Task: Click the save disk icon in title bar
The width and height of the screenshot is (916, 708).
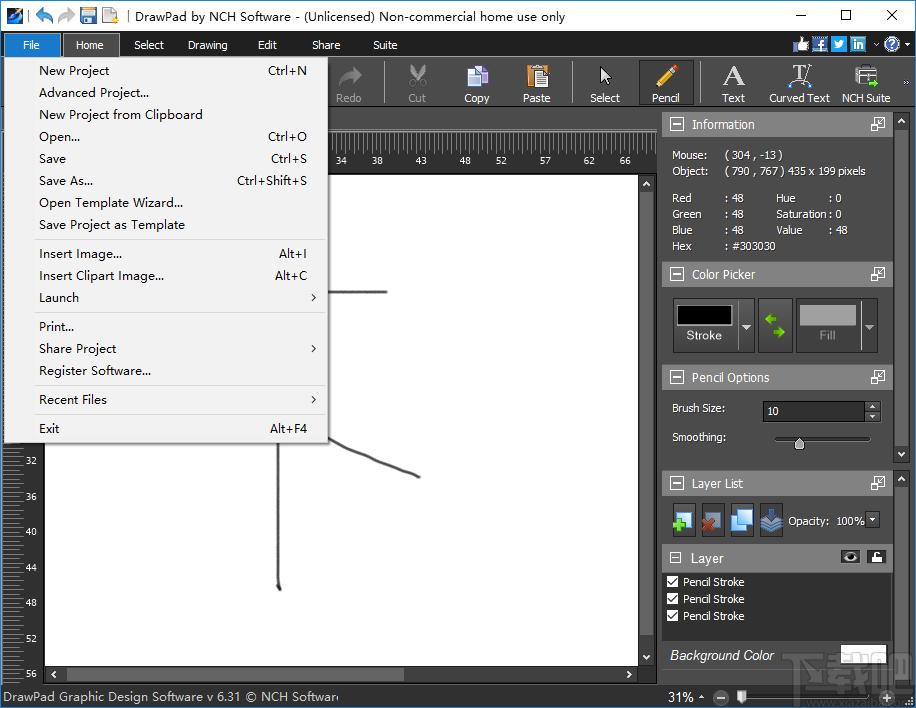Action: [x=88, y=15]
